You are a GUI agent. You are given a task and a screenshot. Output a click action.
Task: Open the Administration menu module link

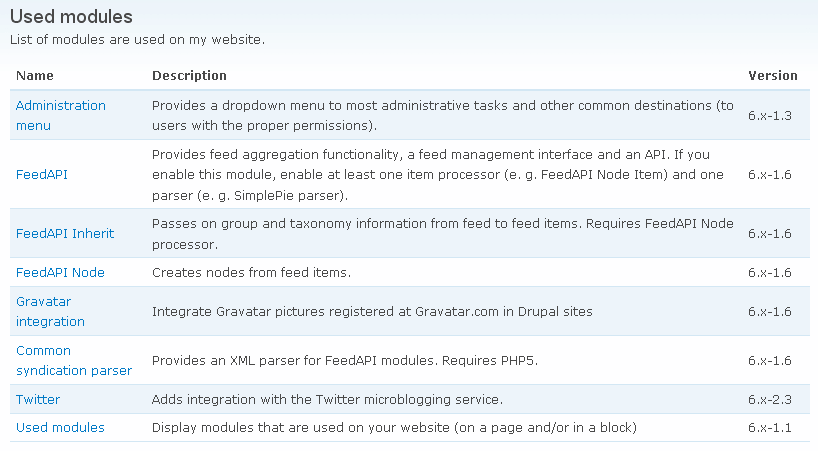coord(61,115)
